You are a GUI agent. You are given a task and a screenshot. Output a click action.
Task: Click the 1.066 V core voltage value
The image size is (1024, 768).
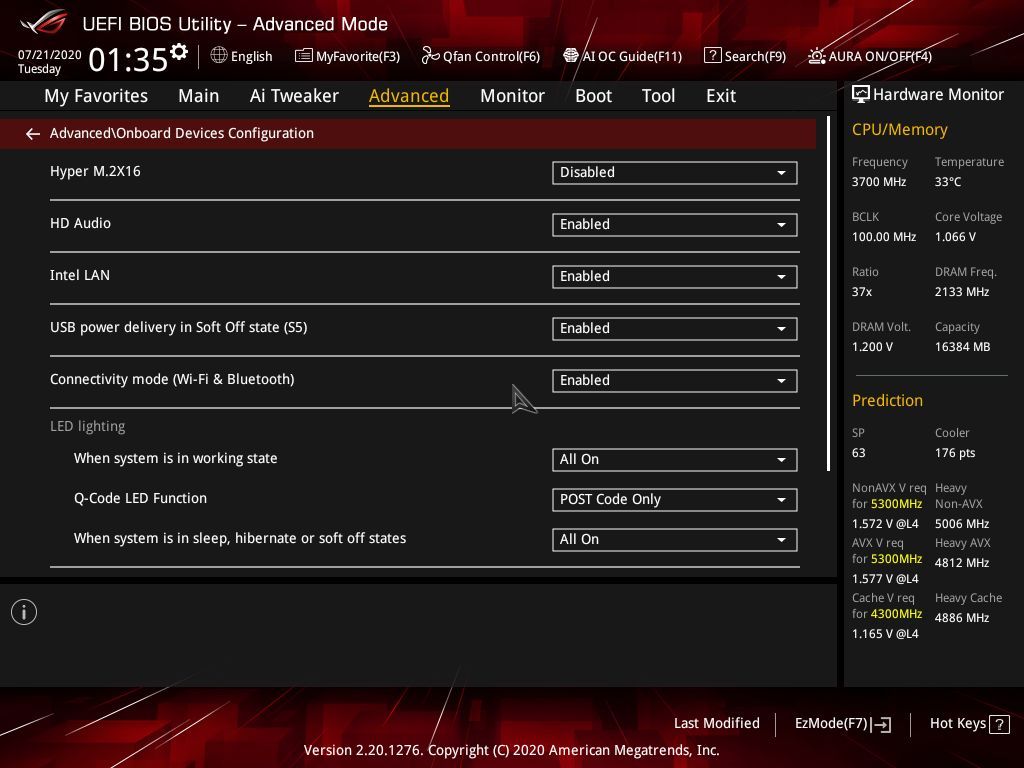click(x=955, y=237)
